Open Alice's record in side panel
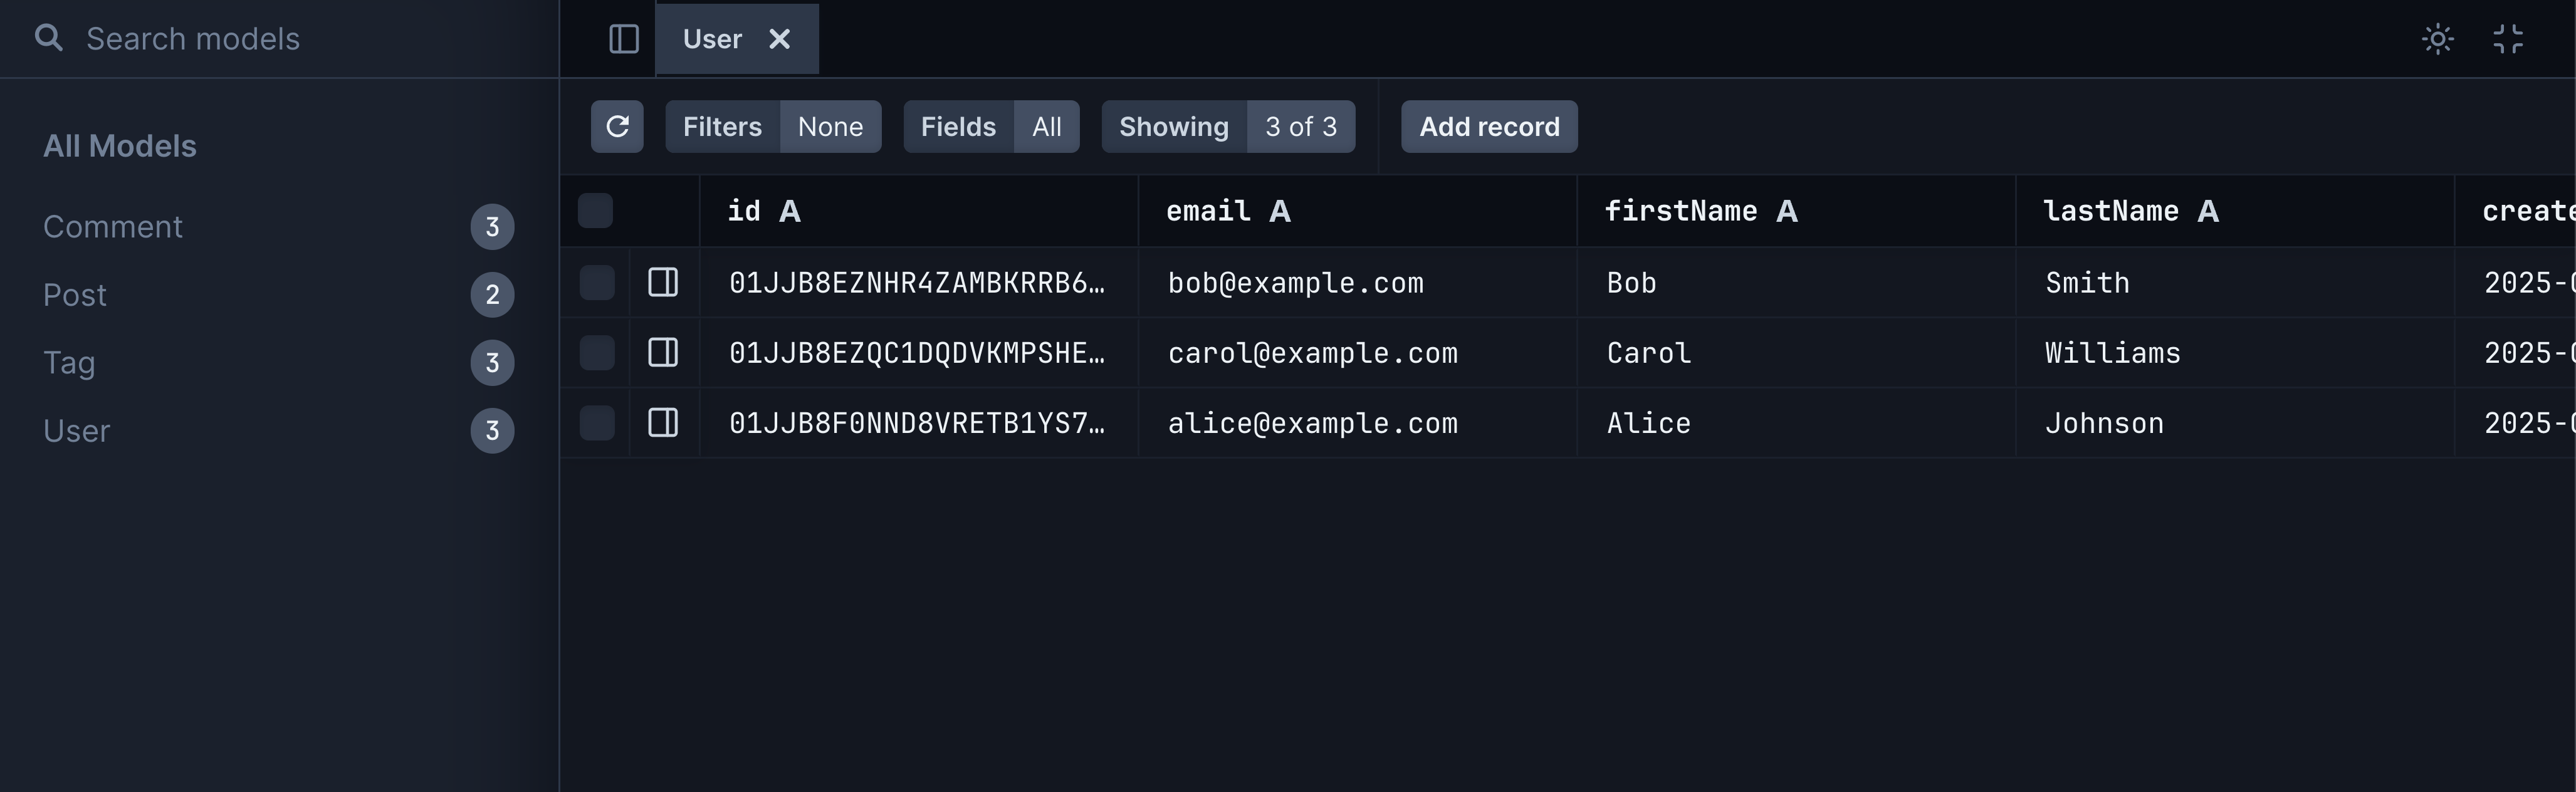This screenshot has height=792, width=2576. click(x=663, y=423)
